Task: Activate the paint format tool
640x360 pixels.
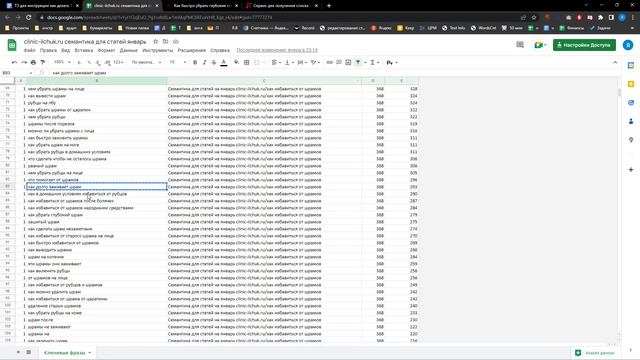Action: [x=42, y=62]
